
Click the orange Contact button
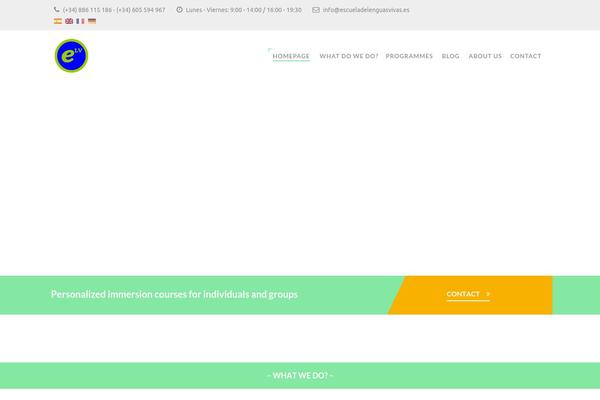[x=470, y=295]
